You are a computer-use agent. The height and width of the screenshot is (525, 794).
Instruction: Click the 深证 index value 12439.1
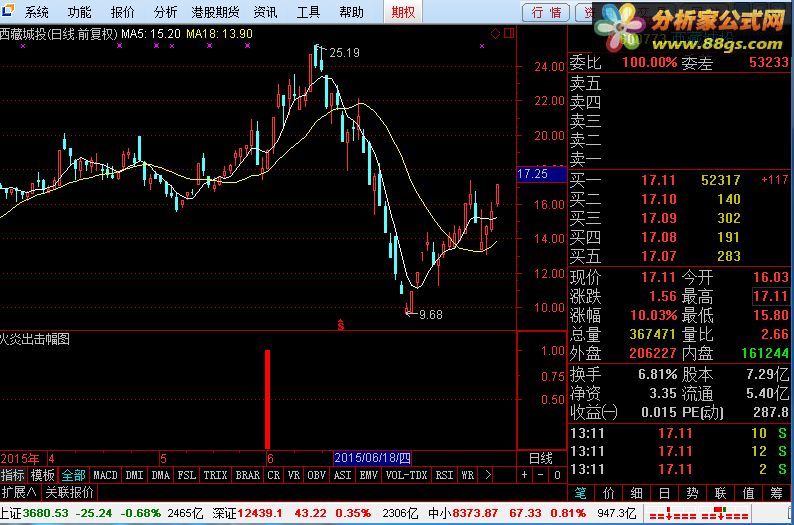[x=260, y=513]
